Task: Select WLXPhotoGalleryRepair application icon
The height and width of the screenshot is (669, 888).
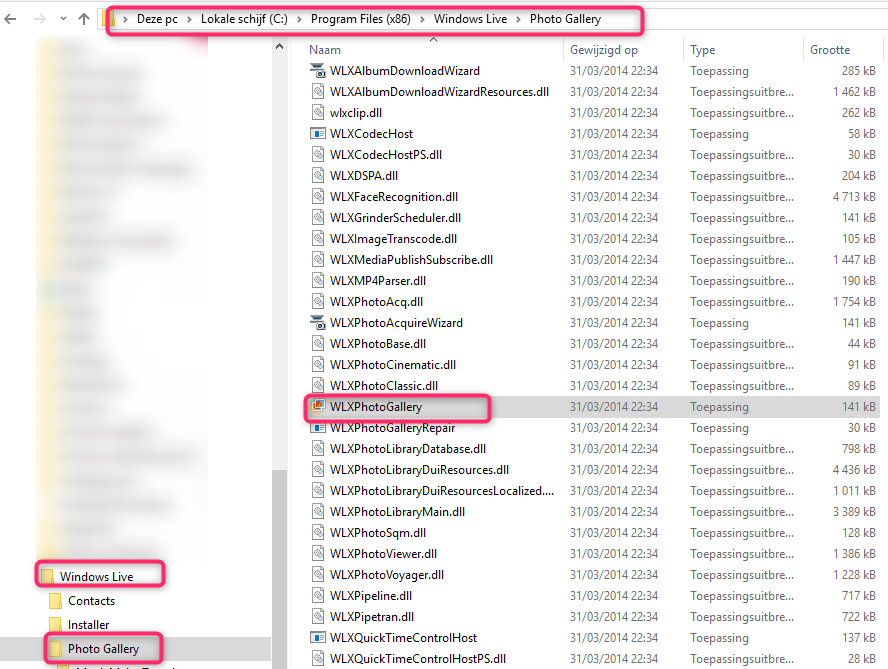Action: pyautogui.click(x=318, y=428)
